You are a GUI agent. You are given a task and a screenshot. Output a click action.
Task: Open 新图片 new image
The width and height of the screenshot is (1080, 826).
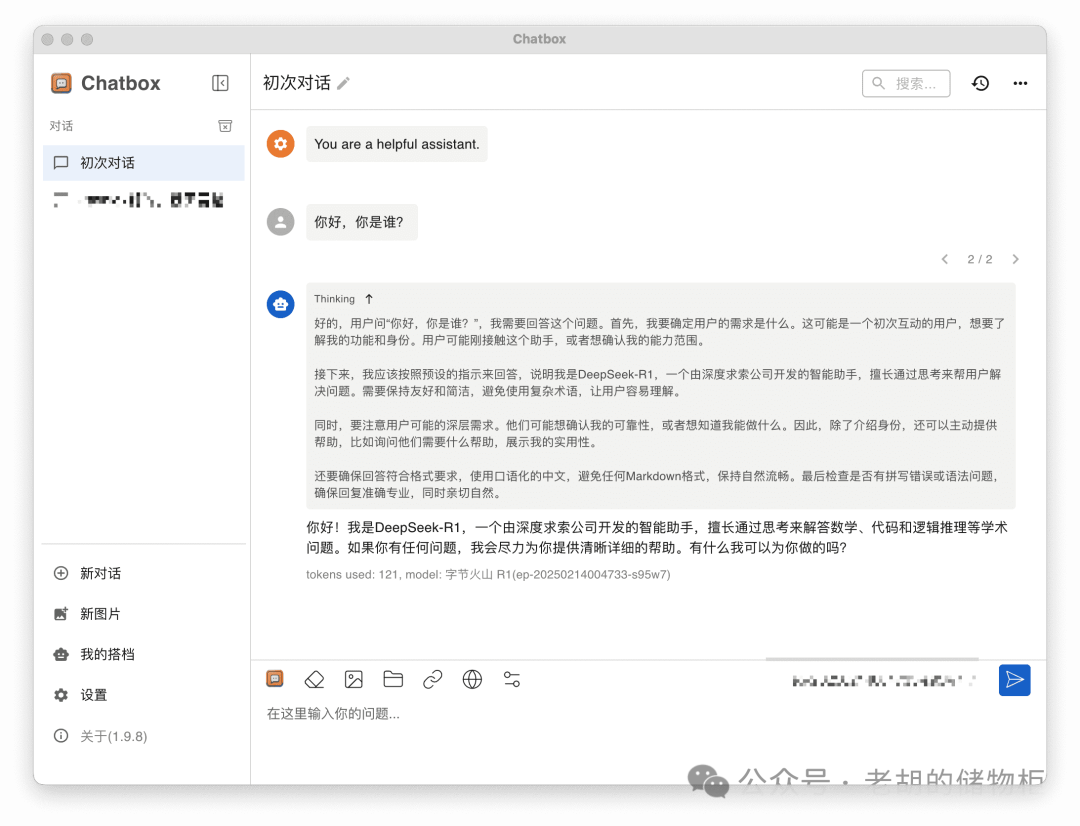tap(143, 614)
